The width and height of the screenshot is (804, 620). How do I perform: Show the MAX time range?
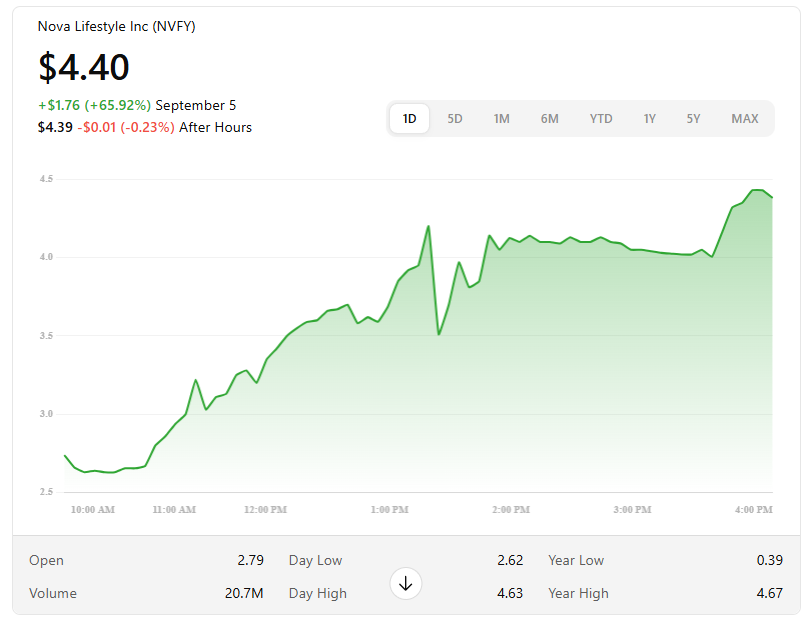(x=744, y=119)
